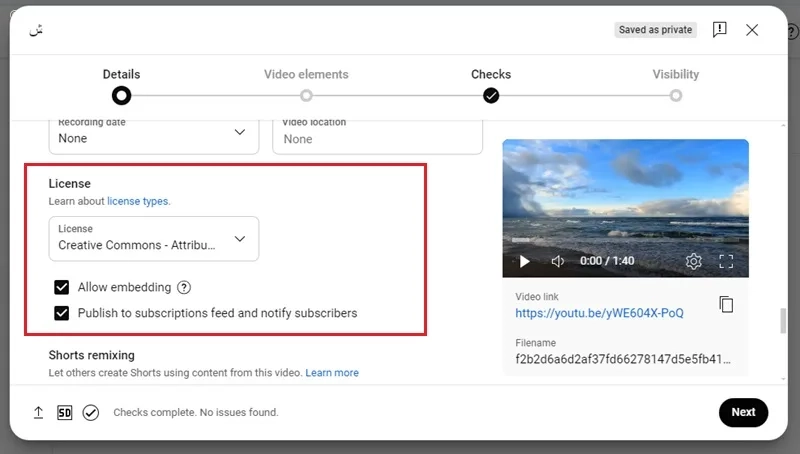The width and height of the screenshot is (800, 454).
Task: Click the Video location input field
Action: point(378,136)
